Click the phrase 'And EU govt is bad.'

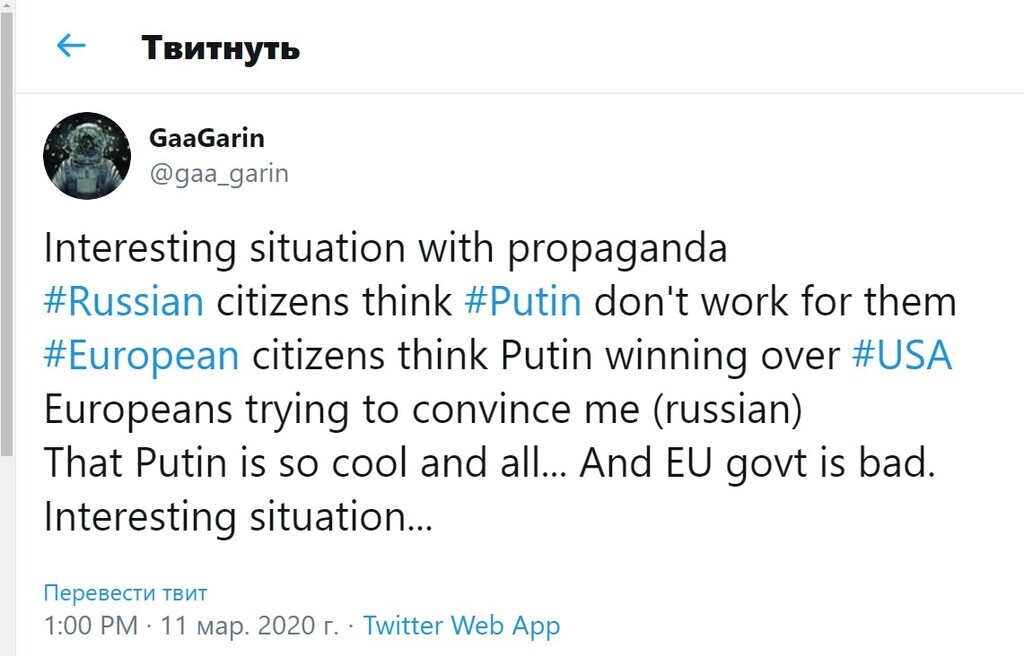coord(765,463)
